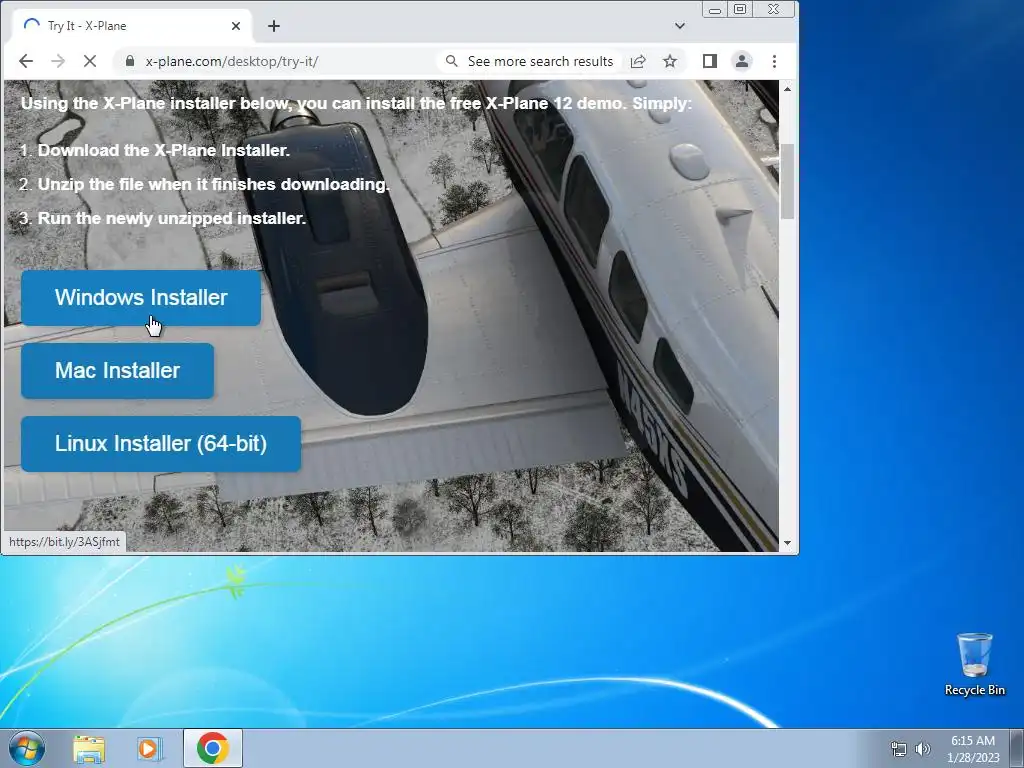
Task: Click the Show desktop strip
Action: click(x=1017, y=748)
